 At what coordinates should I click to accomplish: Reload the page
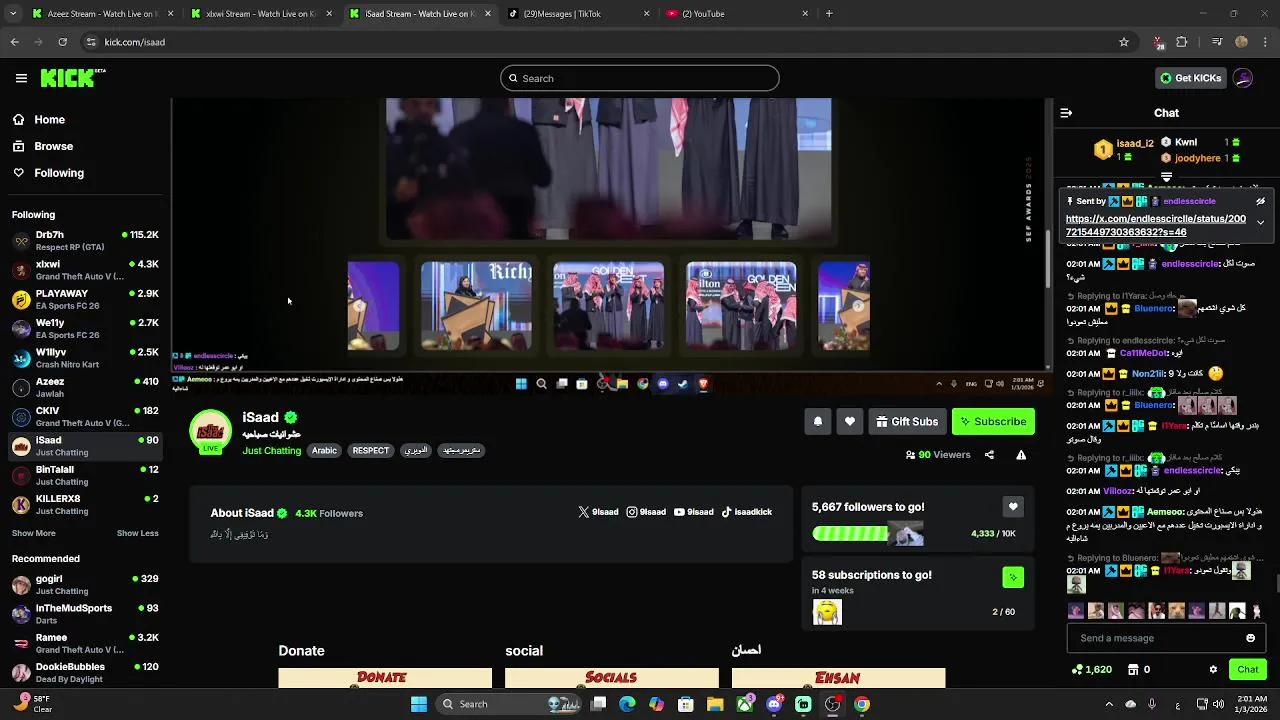(63, 42)
